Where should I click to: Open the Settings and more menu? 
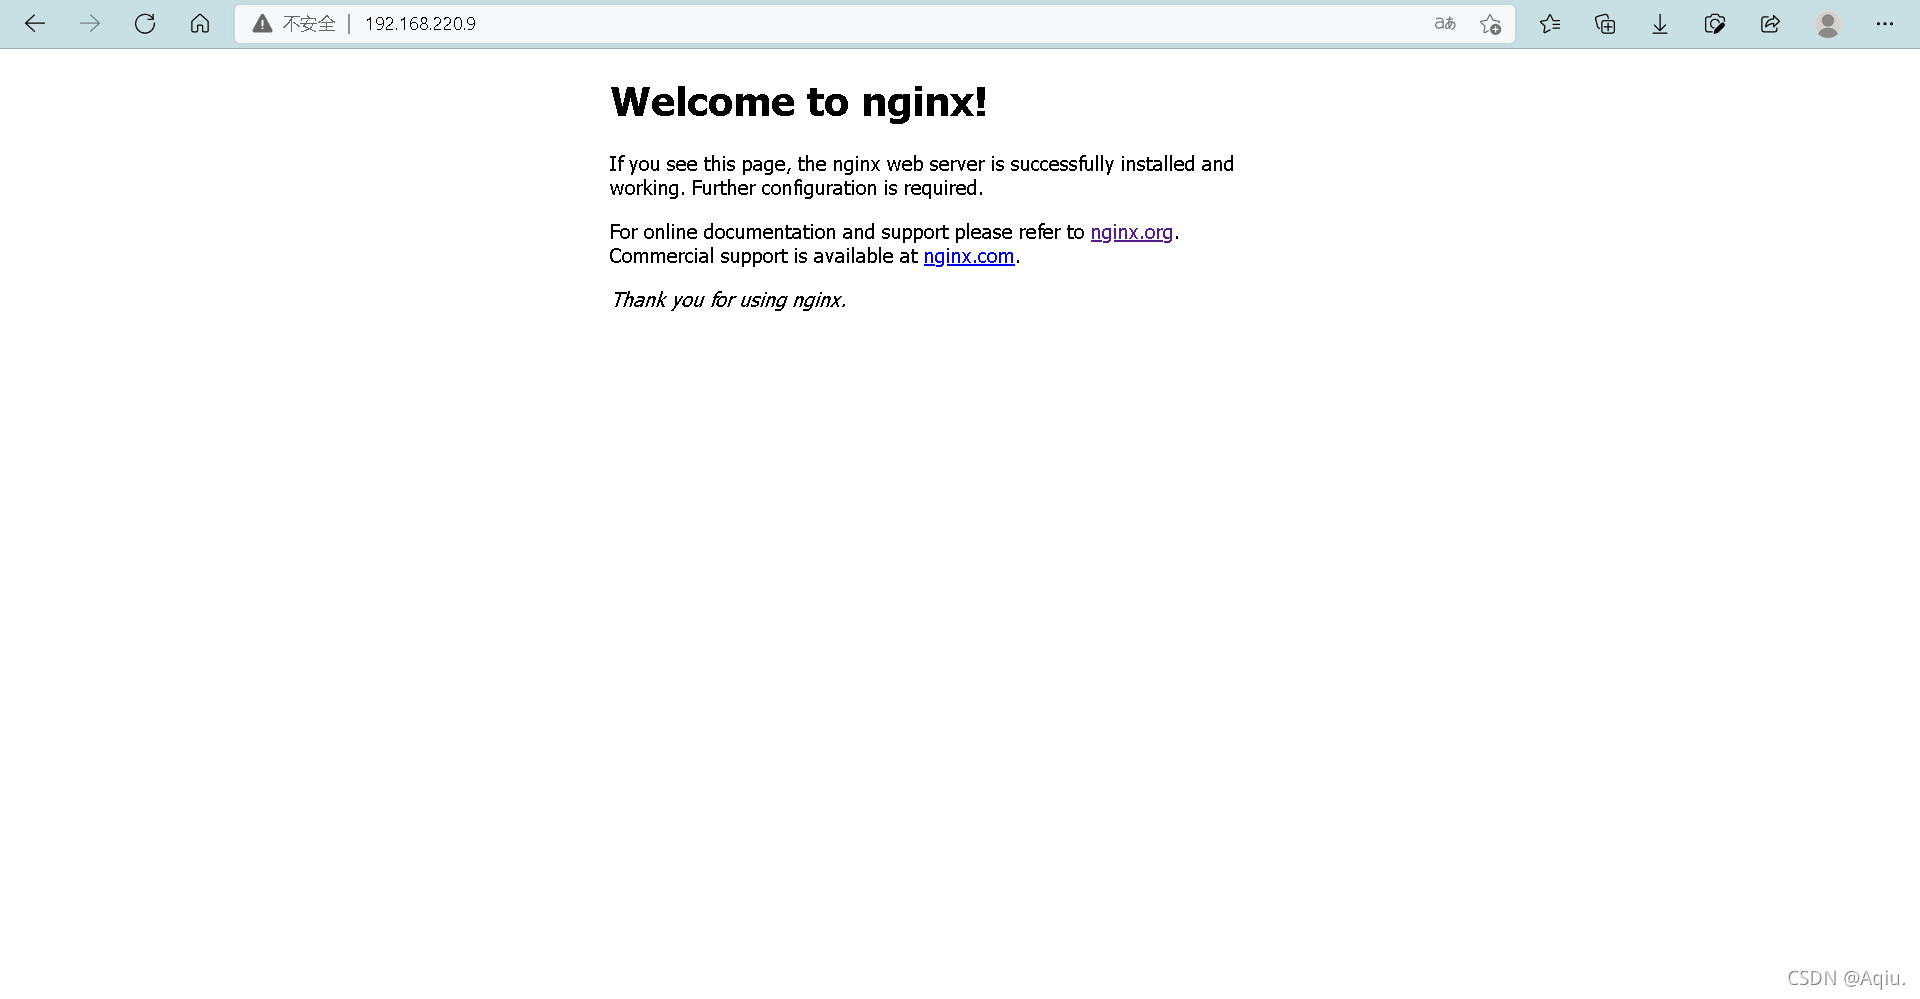tap(1885, 24)
